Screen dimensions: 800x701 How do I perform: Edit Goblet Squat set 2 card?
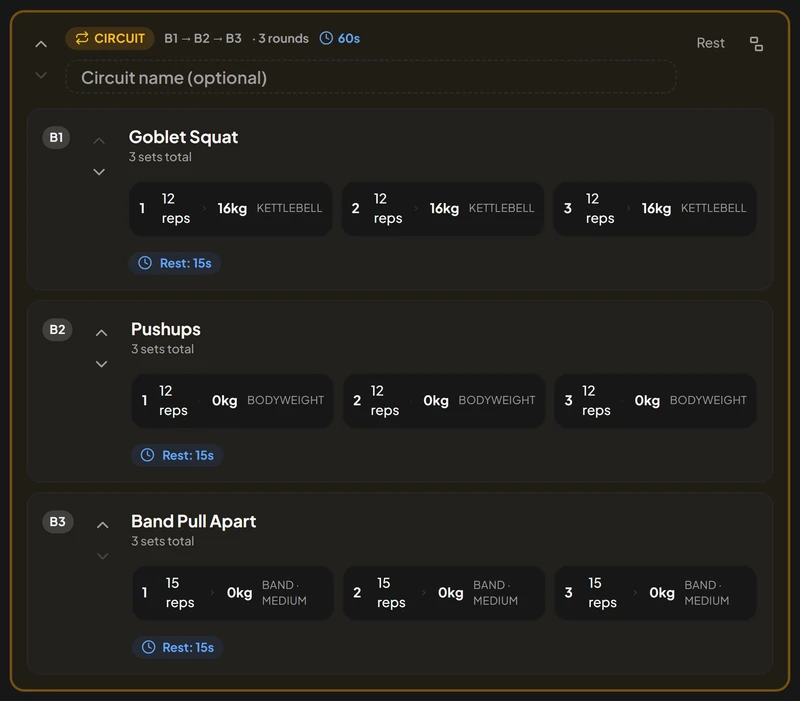[x=443, y=208]
